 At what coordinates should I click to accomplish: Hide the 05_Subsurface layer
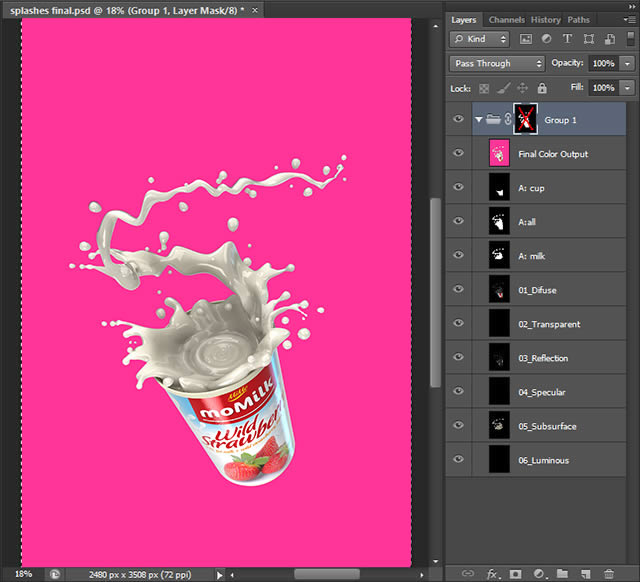(458, 425)
